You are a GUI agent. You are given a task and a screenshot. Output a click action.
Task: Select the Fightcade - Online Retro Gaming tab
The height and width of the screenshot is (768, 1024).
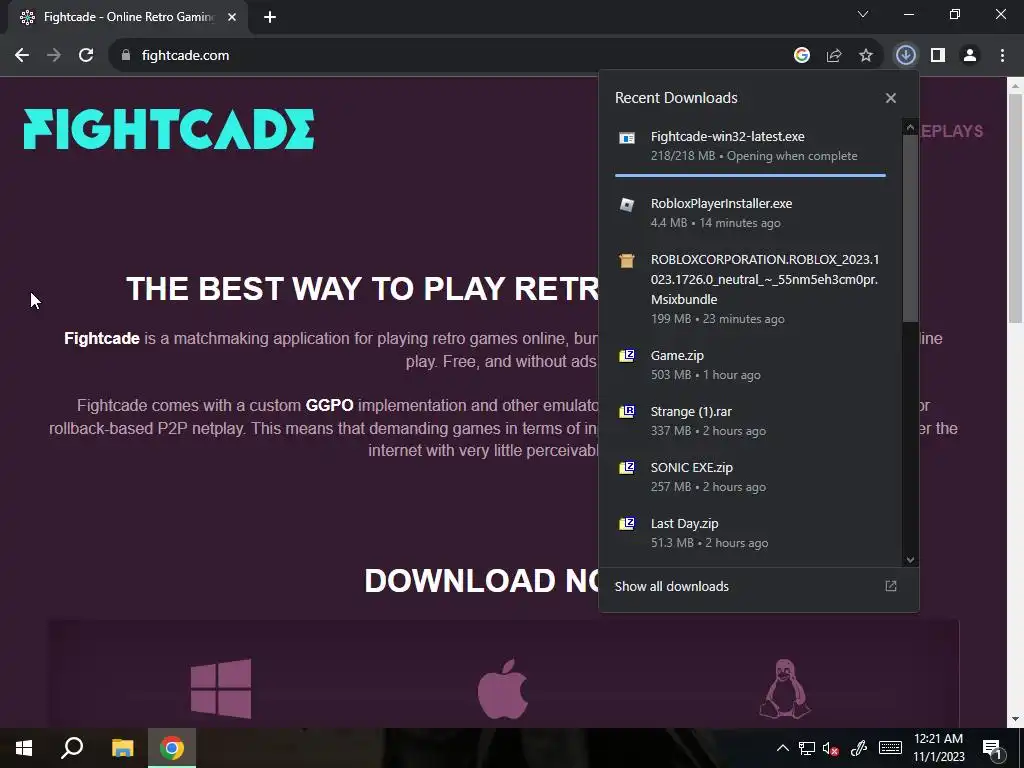pyautogui.click(x=128, y=18)
